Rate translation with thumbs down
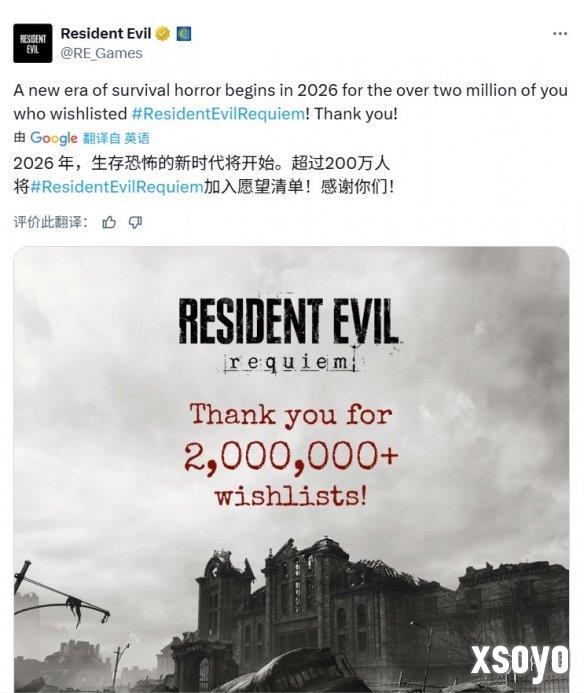The image size is (584, 693). pos(135,222)
